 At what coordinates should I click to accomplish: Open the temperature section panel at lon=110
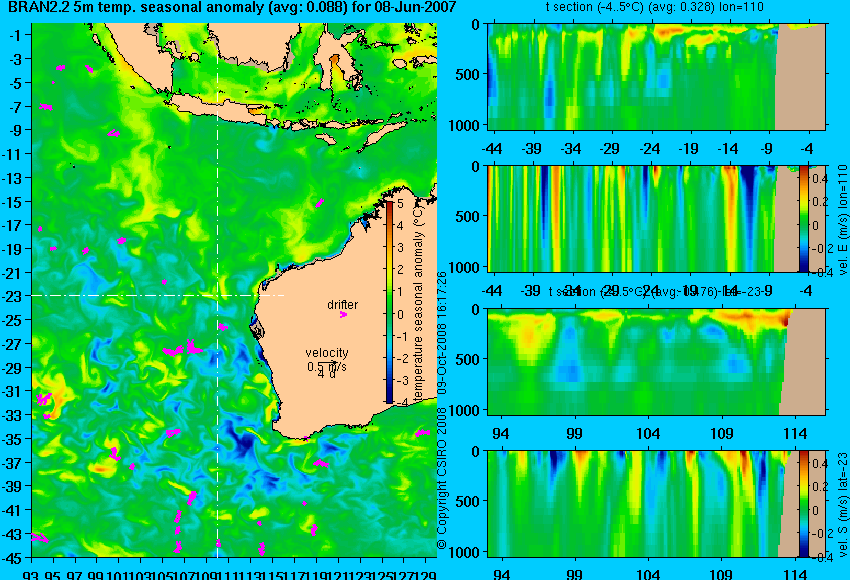657,76
